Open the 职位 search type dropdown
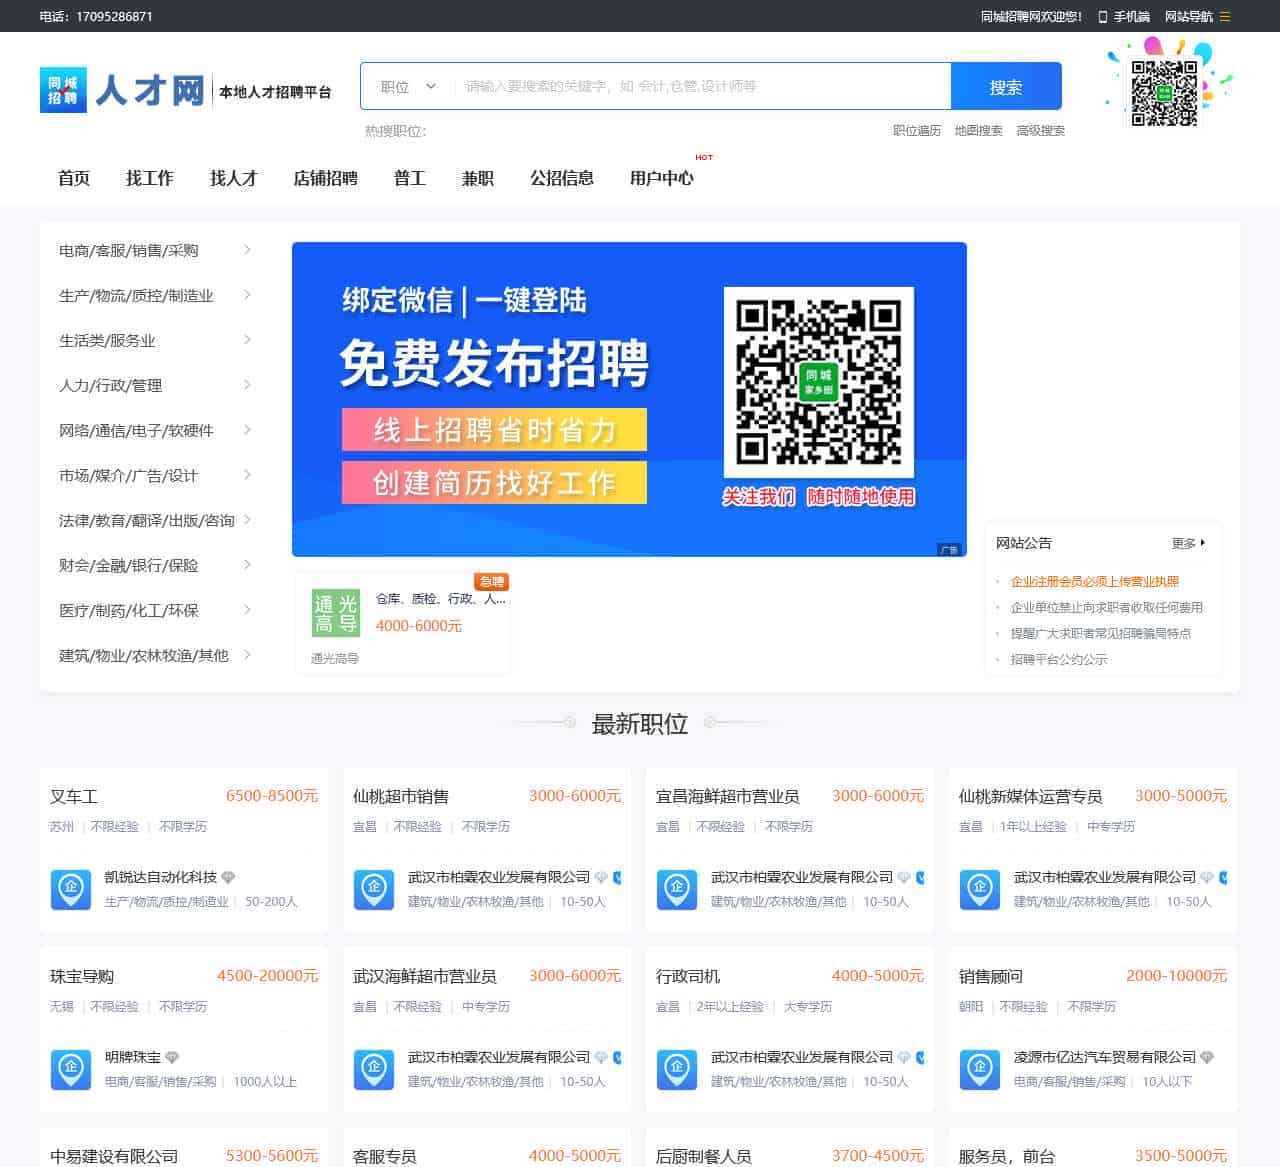 [408, 87]
